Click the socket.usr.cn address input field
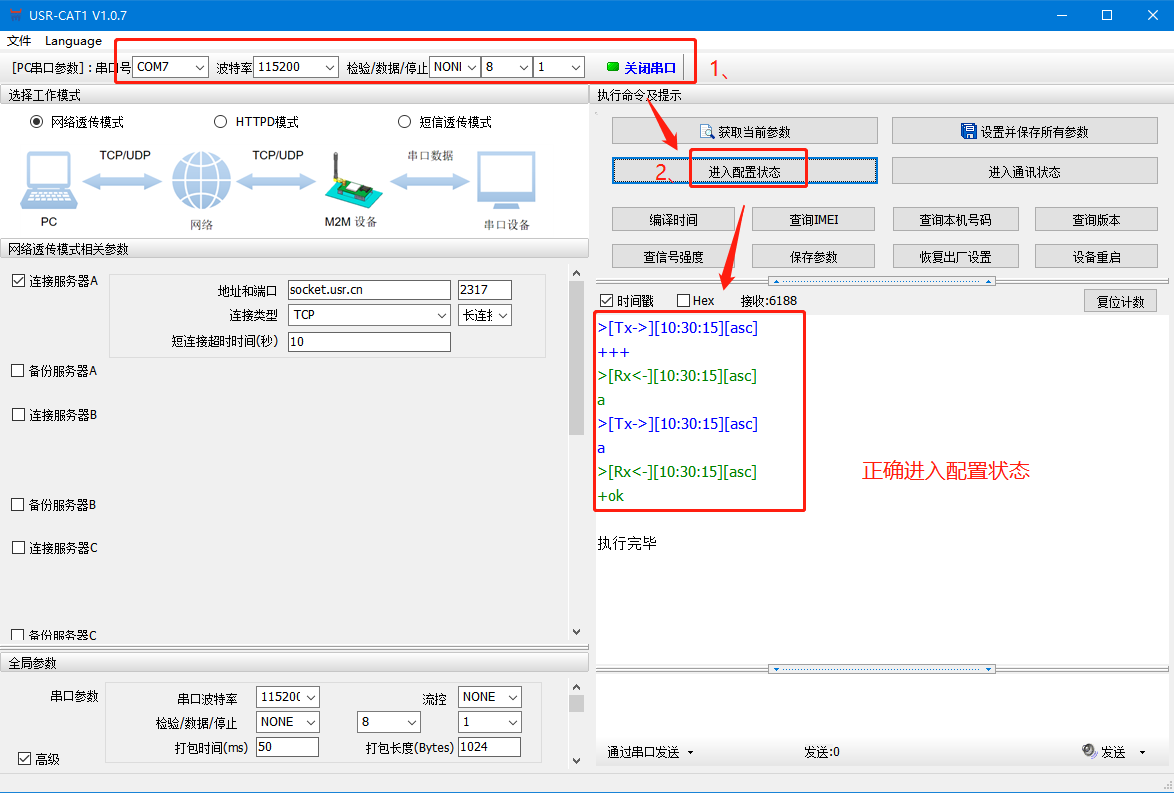The height and width of the screenshot is (793, 1174). (368, 290)
